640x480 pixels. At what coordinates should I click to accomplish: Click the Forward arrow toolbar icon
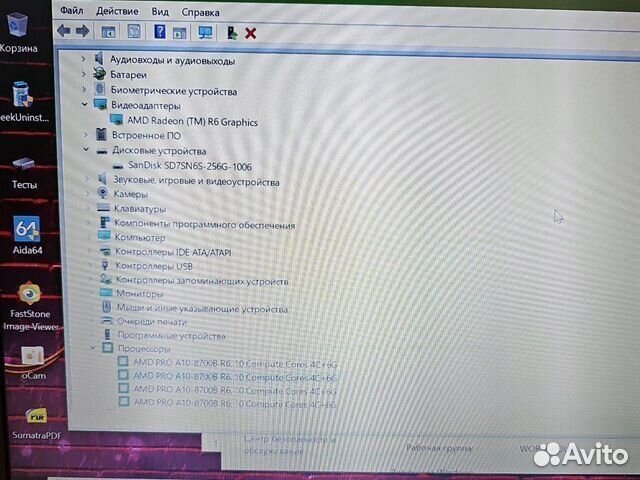coord(82,31)
